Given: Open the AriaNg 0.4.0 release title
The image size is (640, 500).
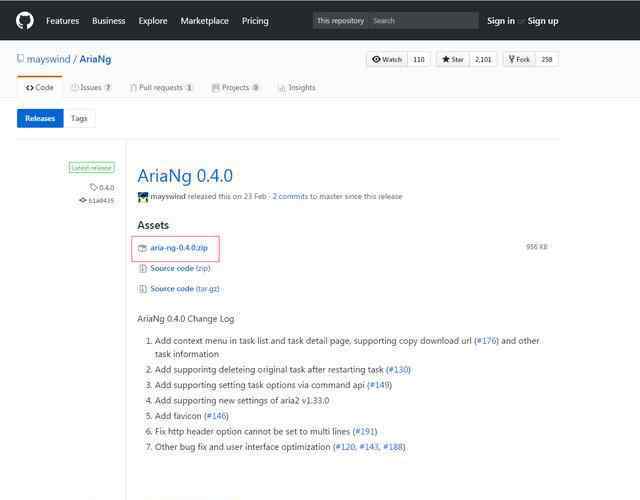Looking at the screenshot, I should (185, 176).
